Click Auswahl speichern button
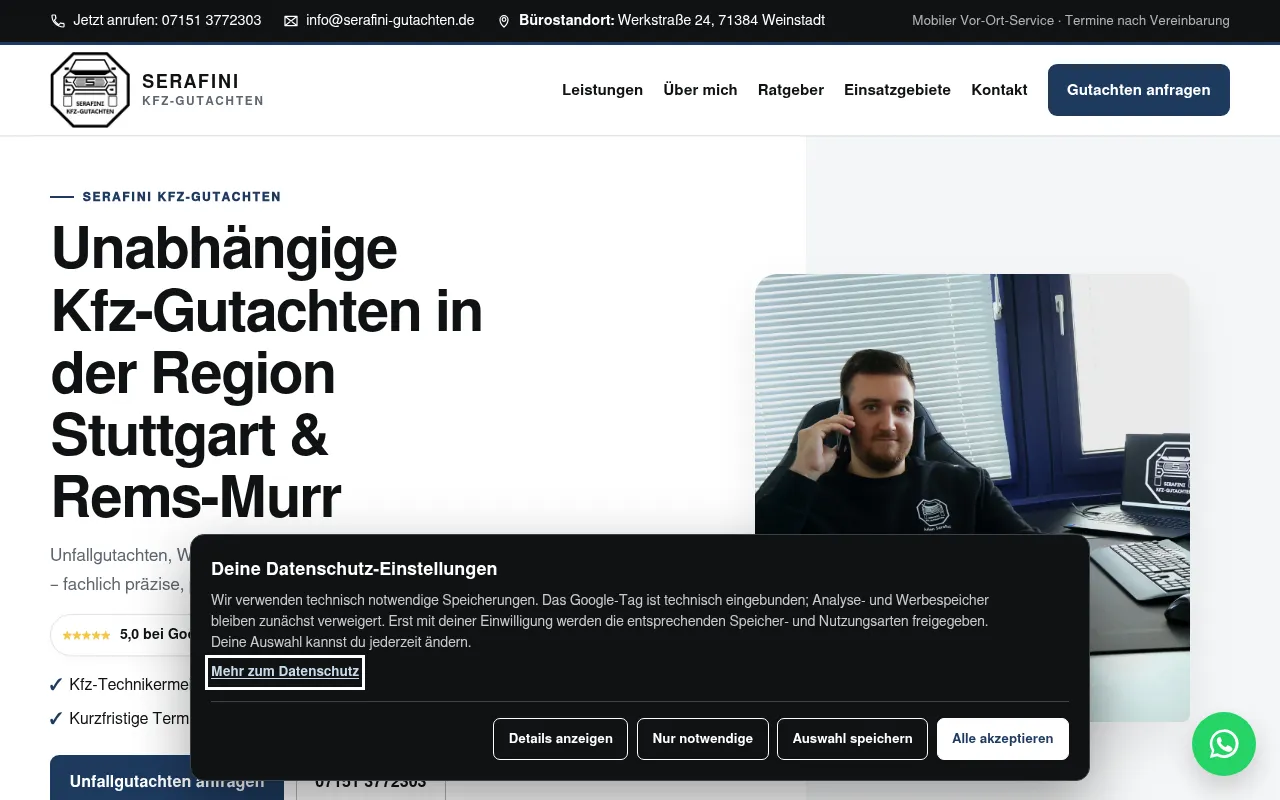Image resolution: width=1280 pixels, height=800 pixels. [x=853, y=739]
